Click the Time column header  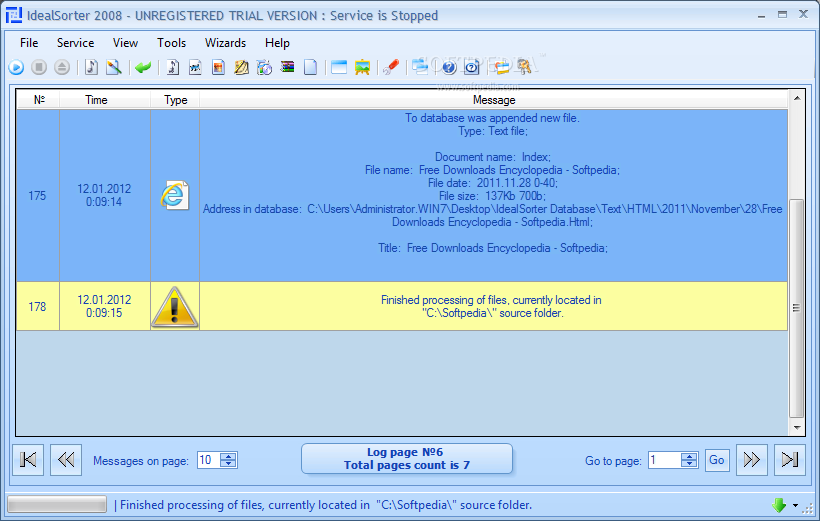[x=105, y=99]
